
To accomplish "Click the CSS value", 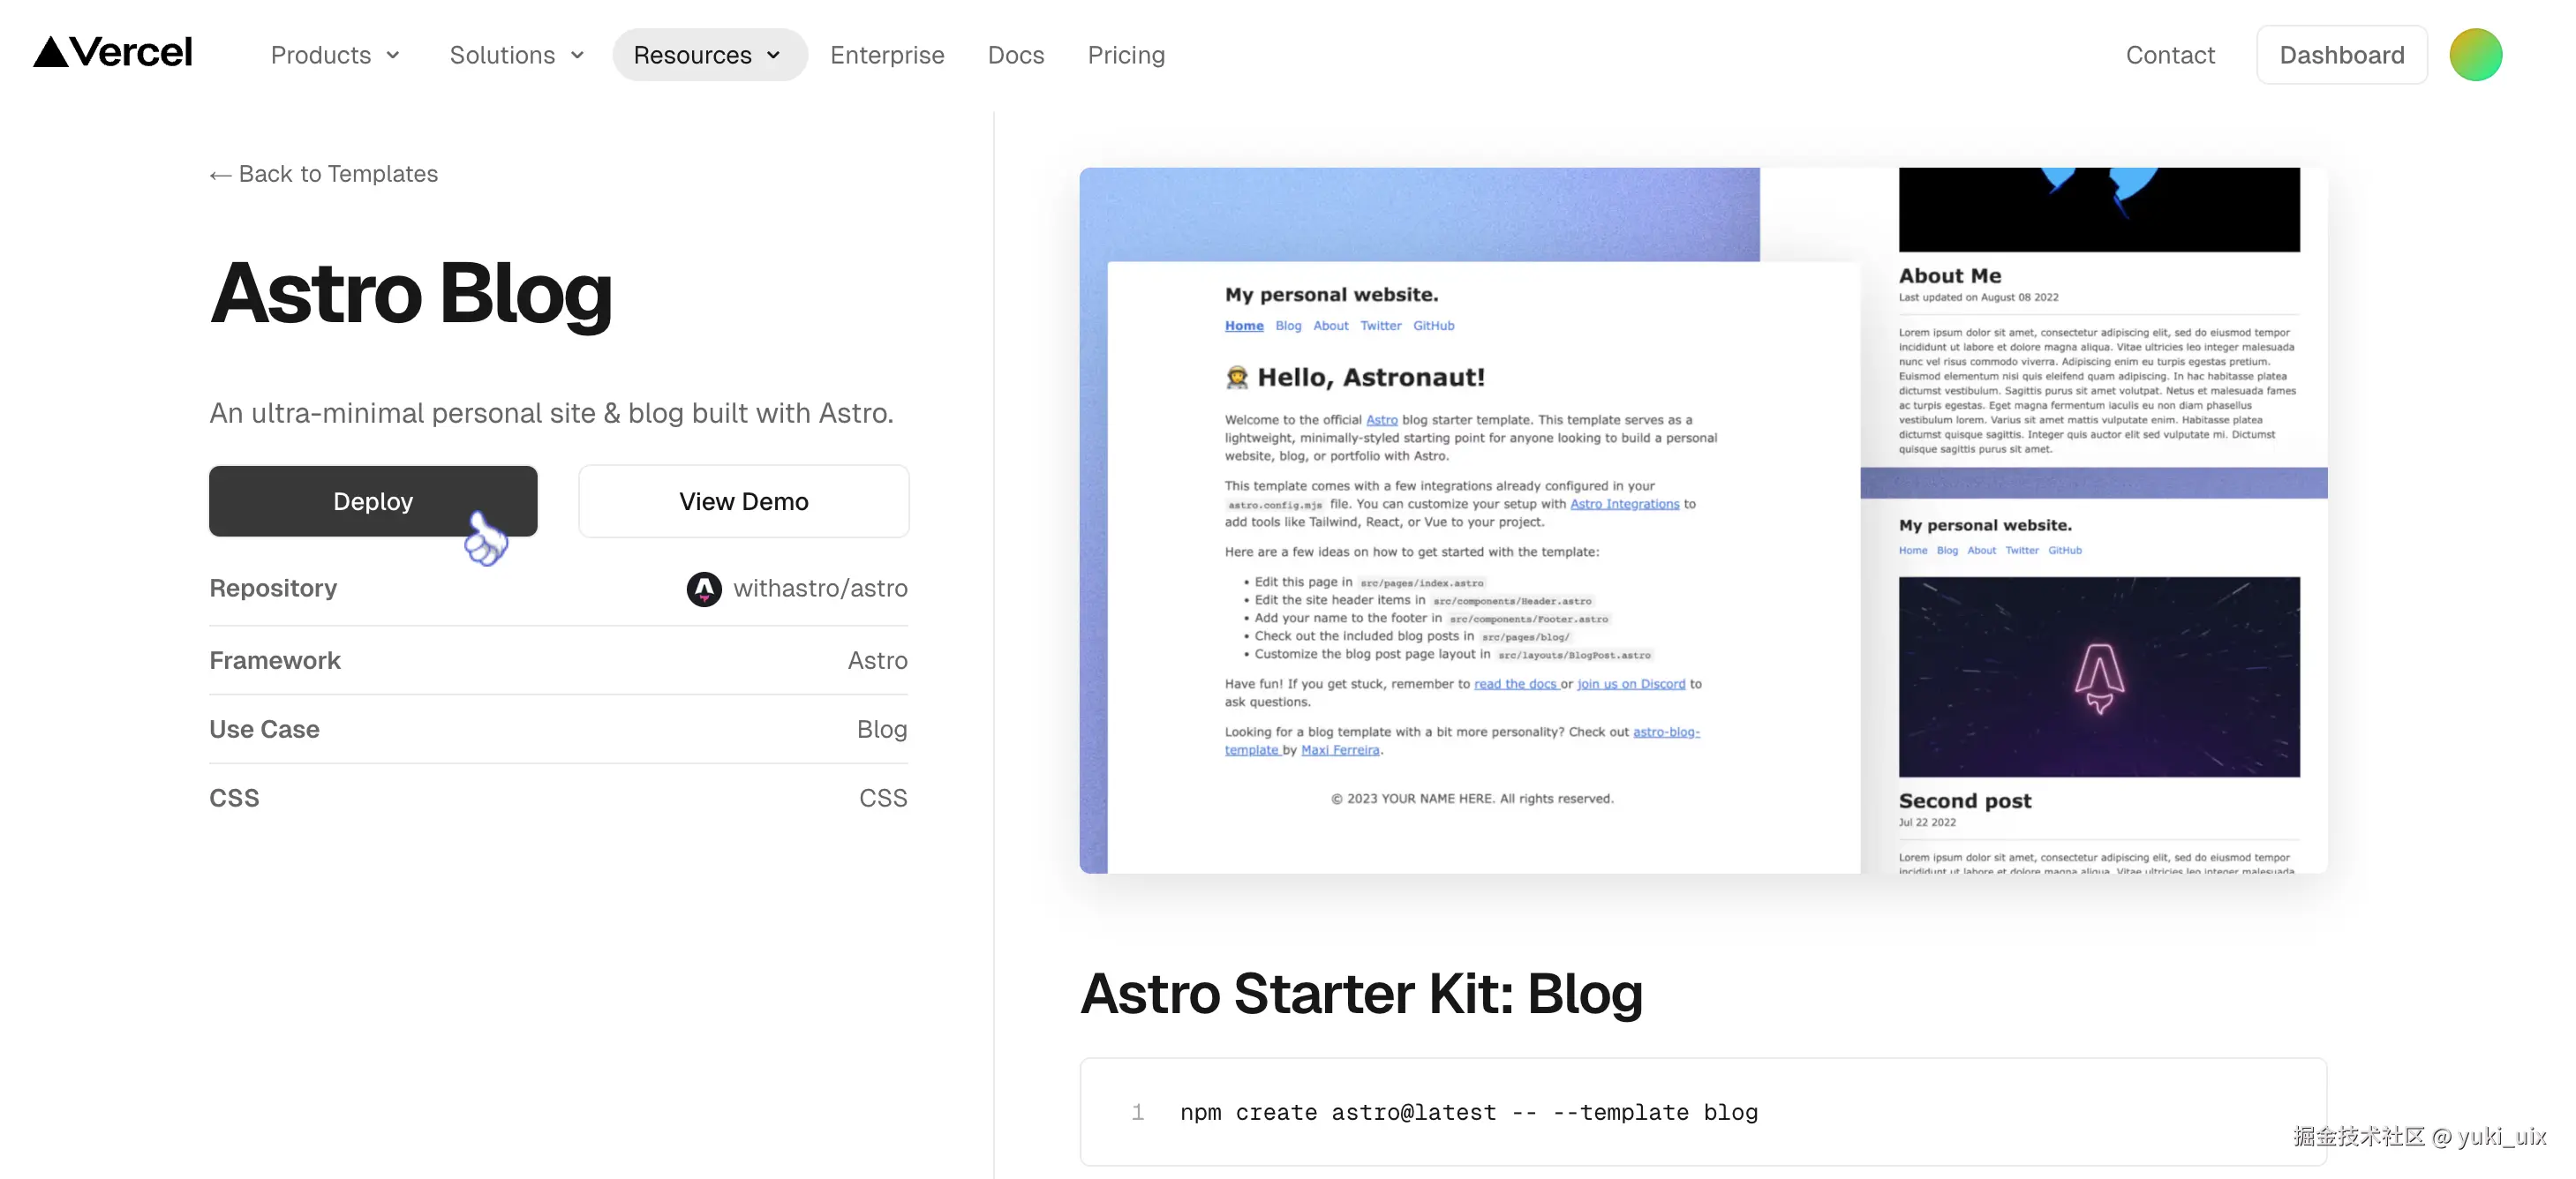I will click(883, 798).
